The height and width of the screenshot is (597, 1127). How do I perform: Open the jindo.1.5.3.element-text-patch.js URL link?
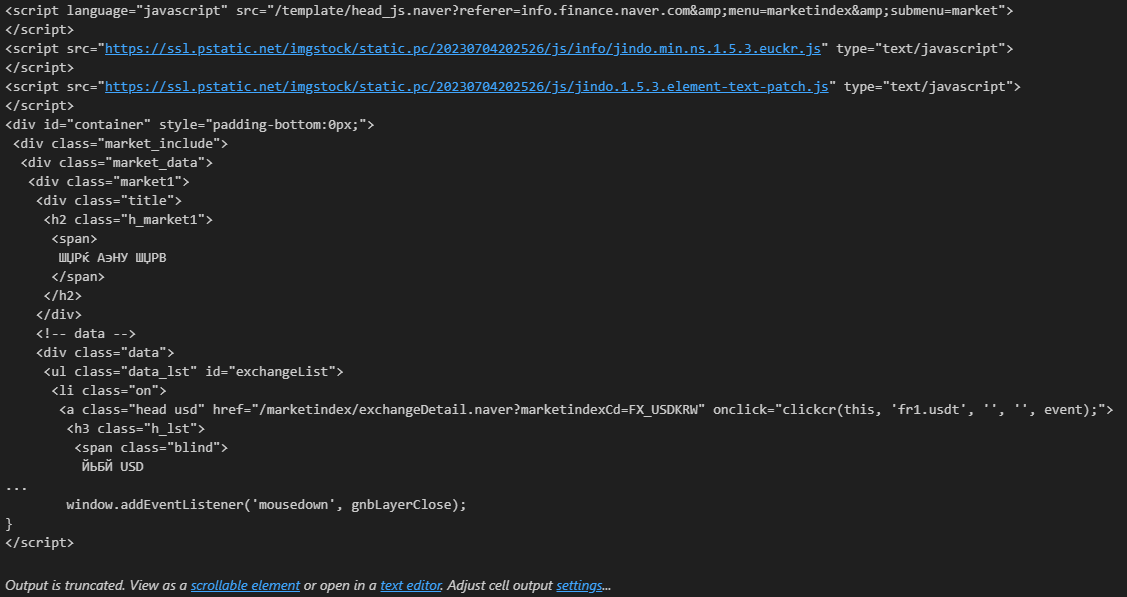click(466, 86)
